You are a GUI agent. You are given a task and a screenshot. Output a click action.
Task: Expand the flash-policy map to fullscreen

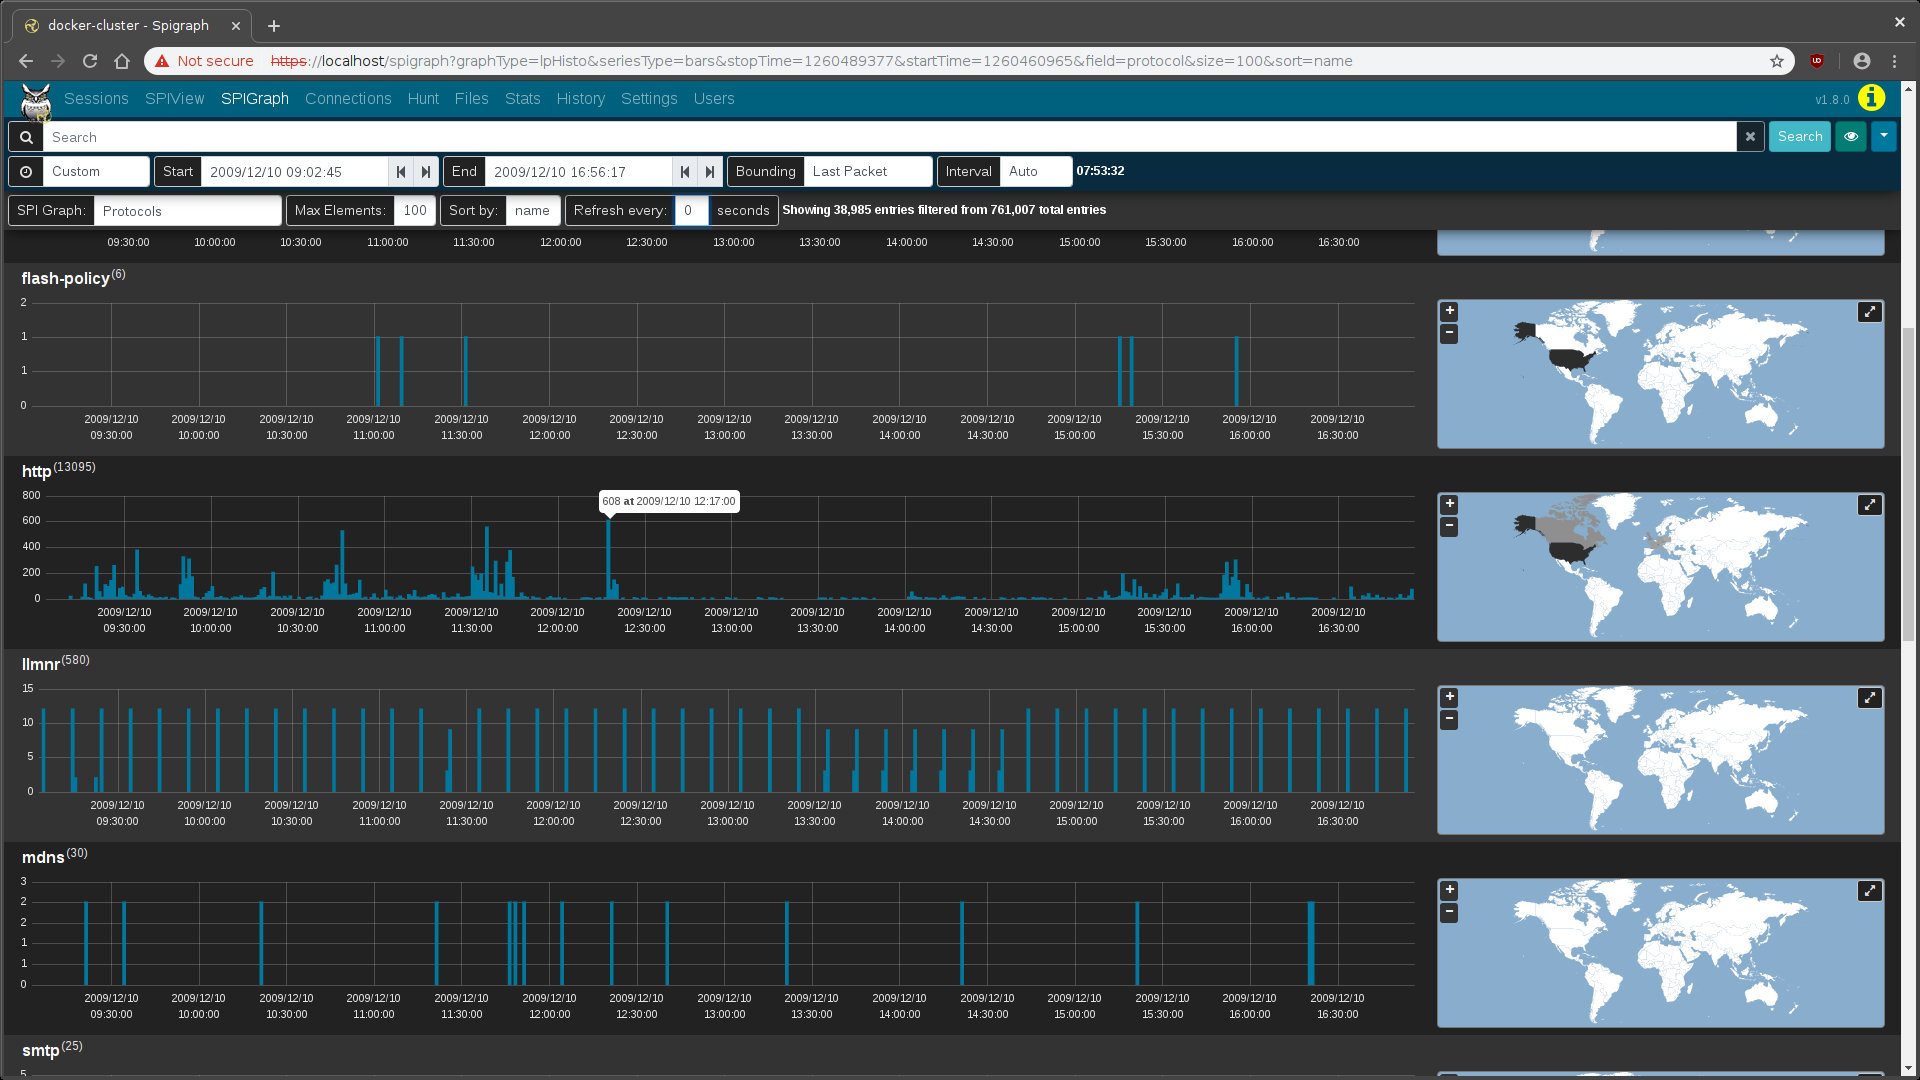point(1869,312)
